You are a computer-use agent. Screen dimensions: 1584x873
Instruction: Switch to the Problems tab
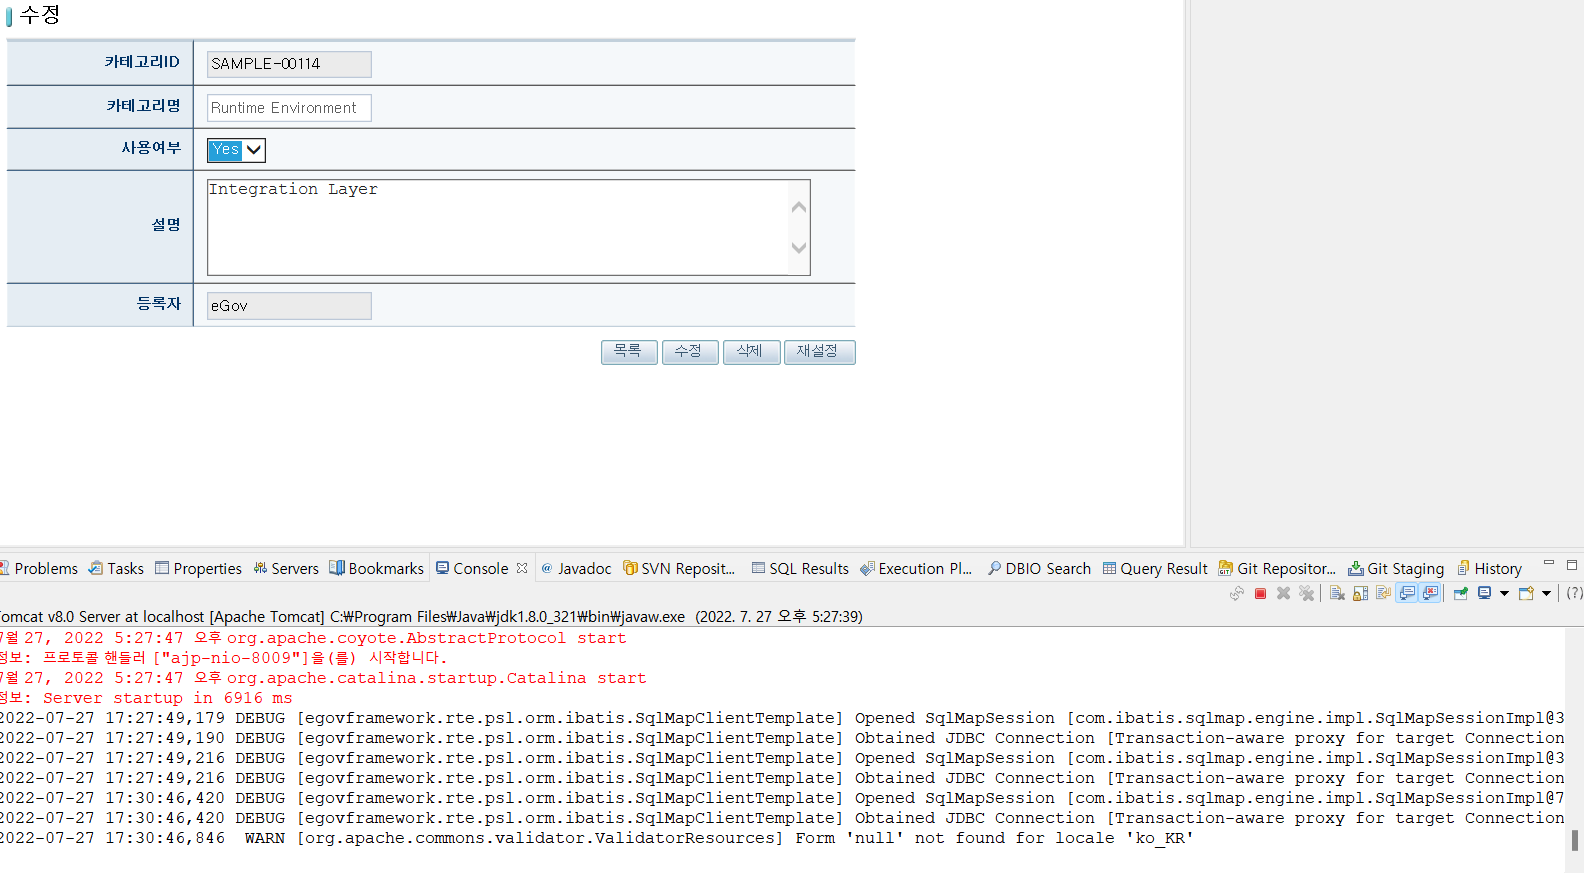39,569
